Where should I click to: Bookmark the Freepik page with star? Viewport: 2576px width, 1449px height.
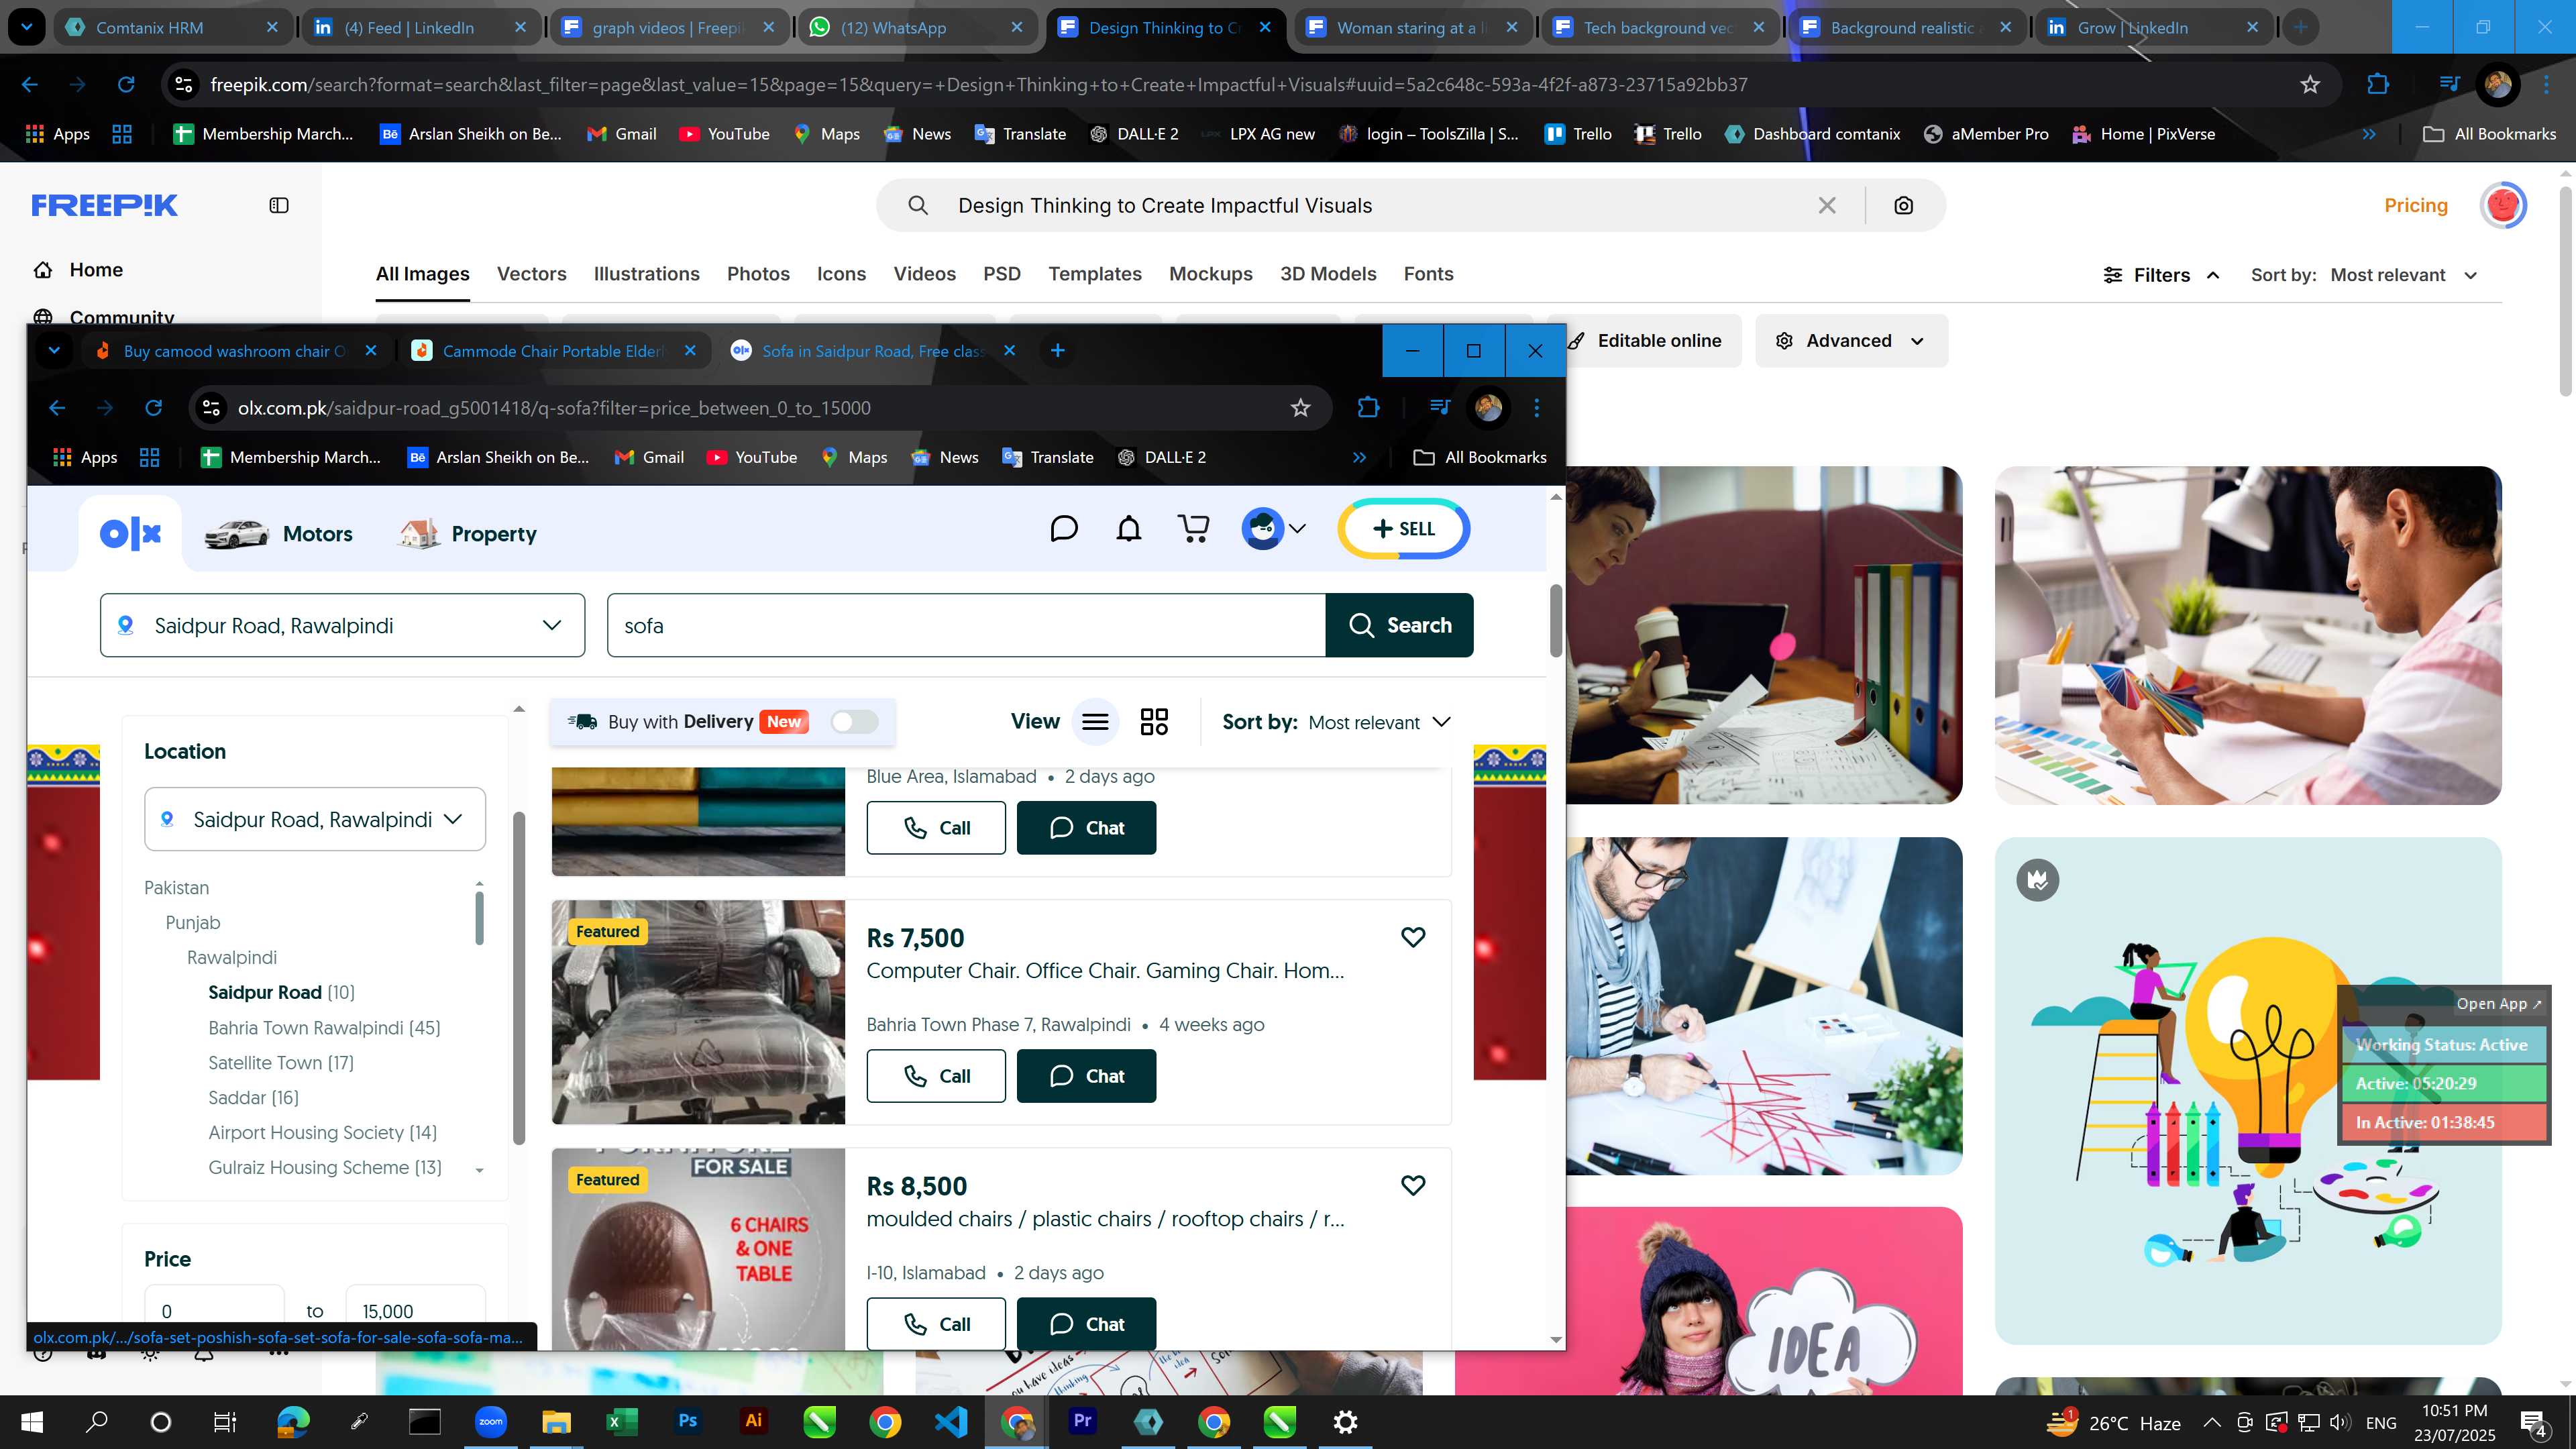pos(2310,85)
